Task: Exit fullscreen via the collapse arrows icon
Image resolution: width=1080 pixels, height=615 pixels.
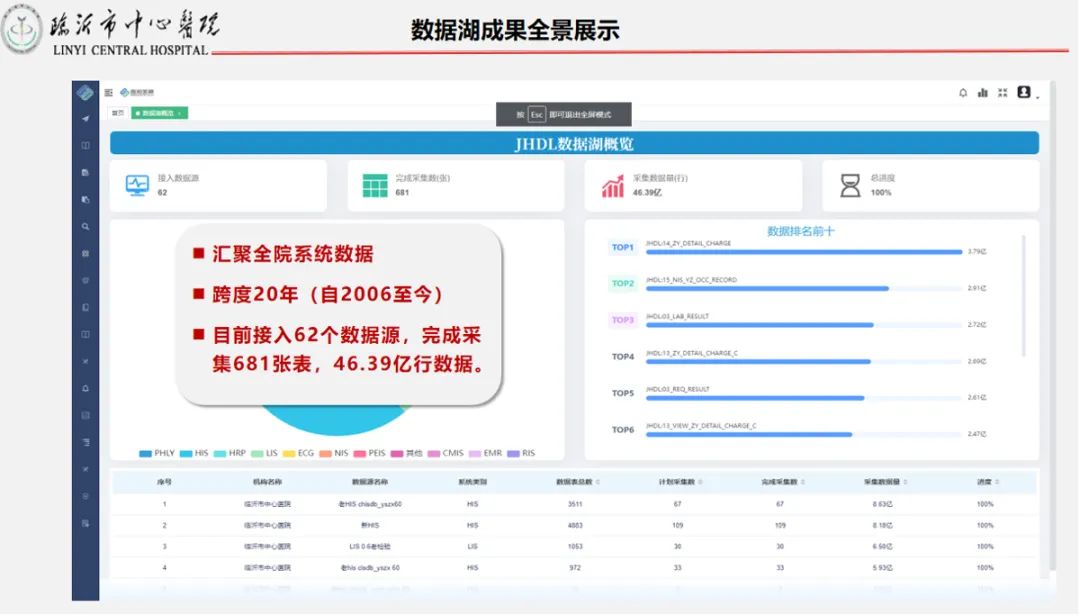Action: click(x=1003, y=92)
